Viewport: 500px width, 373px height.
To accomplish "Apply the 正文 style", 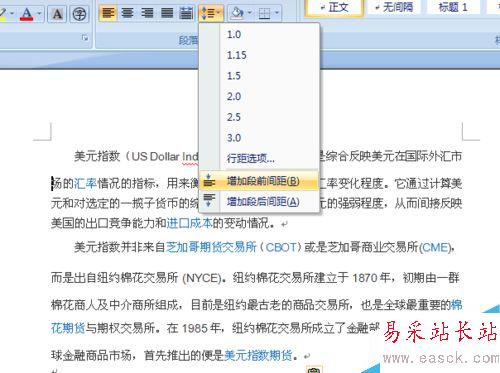I will [x=334, y=7].
